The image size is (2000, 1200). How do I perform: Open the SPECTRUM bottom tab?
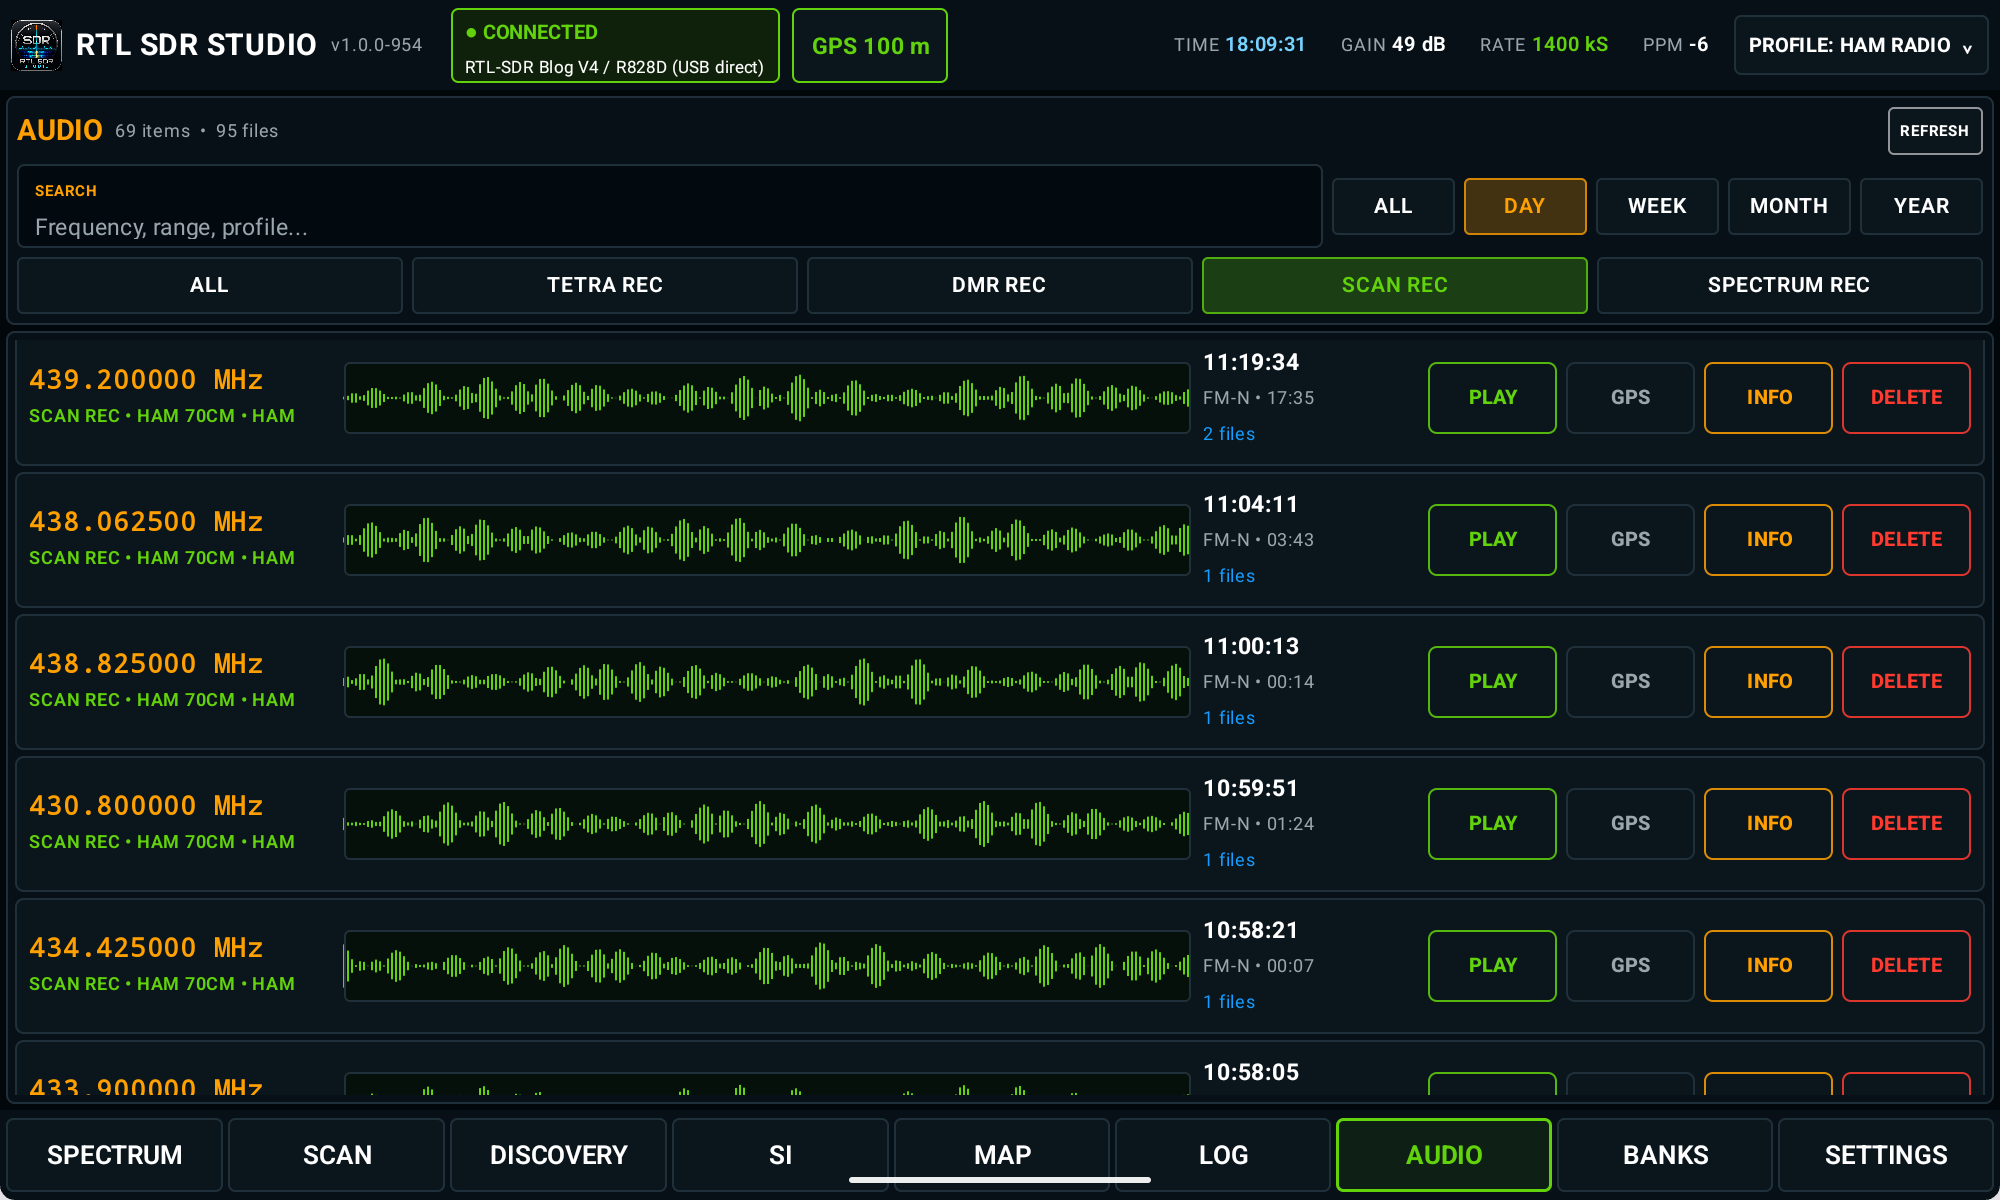pyautogui.click(x=115, y=1155)
